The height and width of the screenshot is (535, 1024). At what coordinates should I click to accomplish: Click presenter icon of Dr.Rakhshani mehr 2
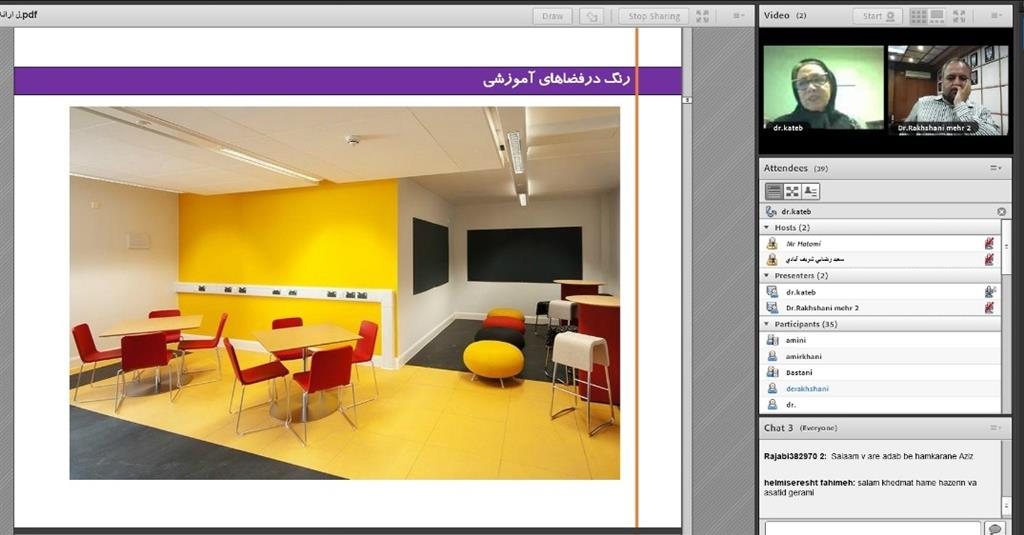coord(772,308)
